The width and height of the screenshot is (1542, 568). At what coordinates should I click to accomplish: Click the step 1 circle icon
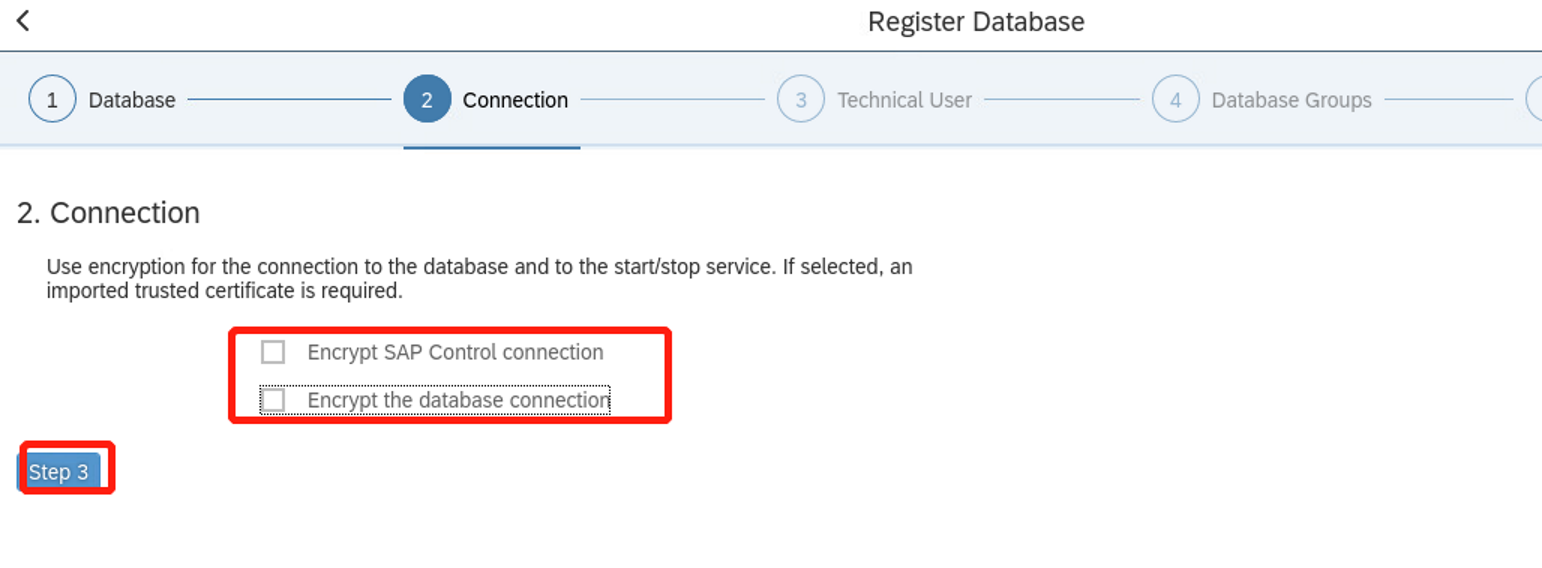(52, 100)
